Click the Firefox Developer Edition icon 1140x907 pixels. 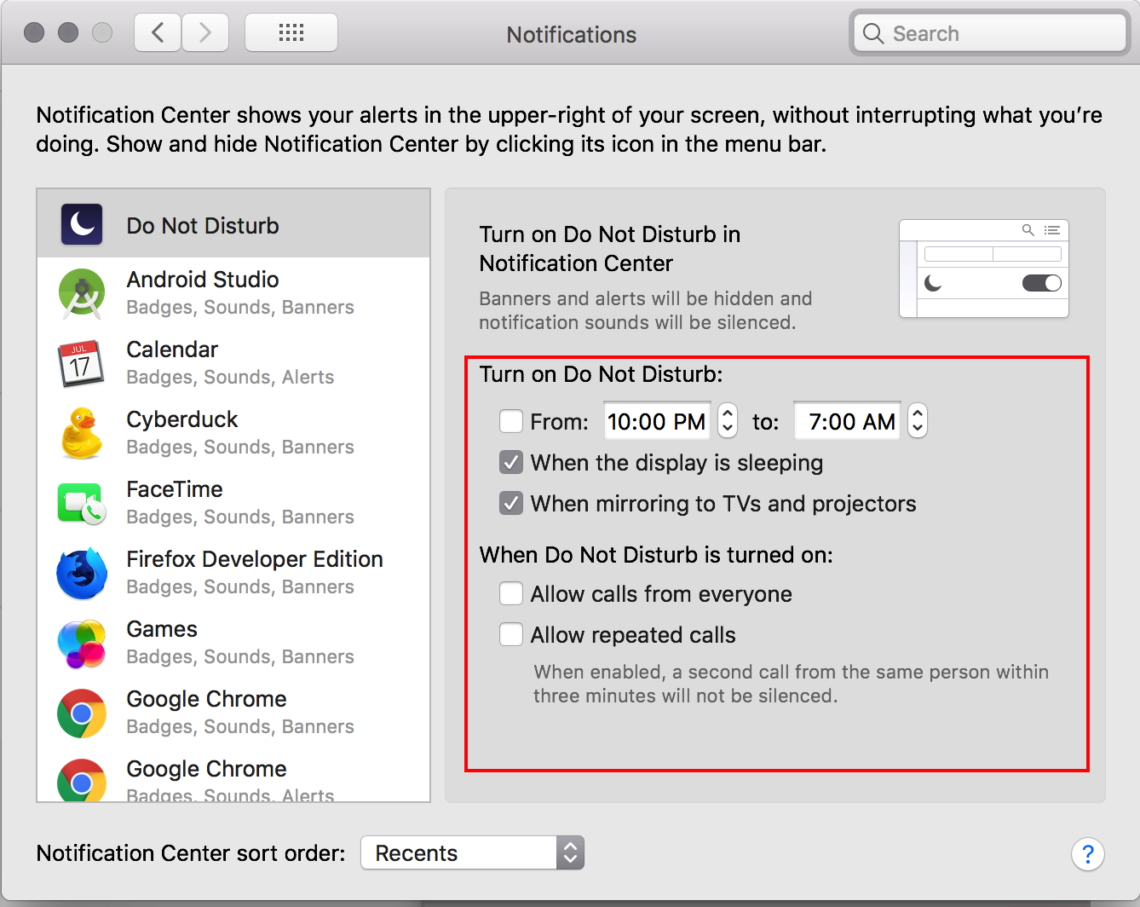pyautogui.click(x=81, y=572)
